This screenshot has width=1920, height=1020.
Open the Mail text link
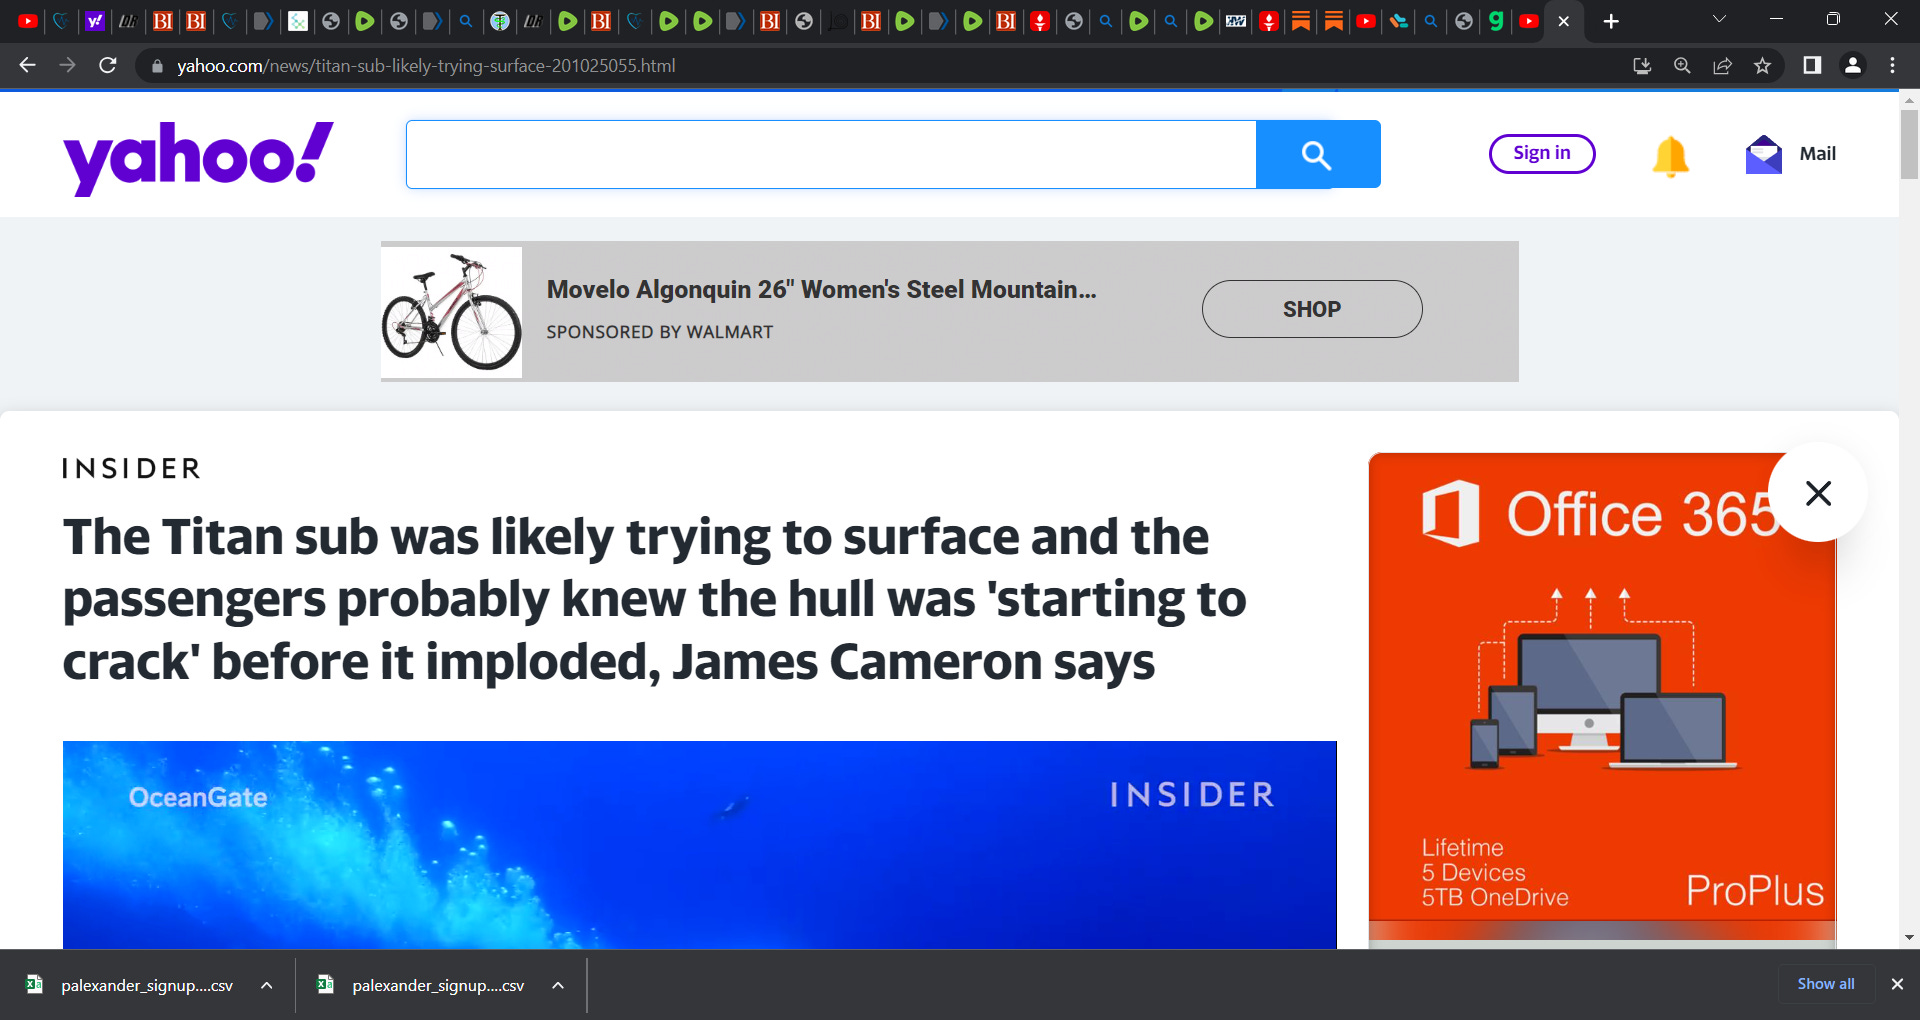(x=1818, y=154)
